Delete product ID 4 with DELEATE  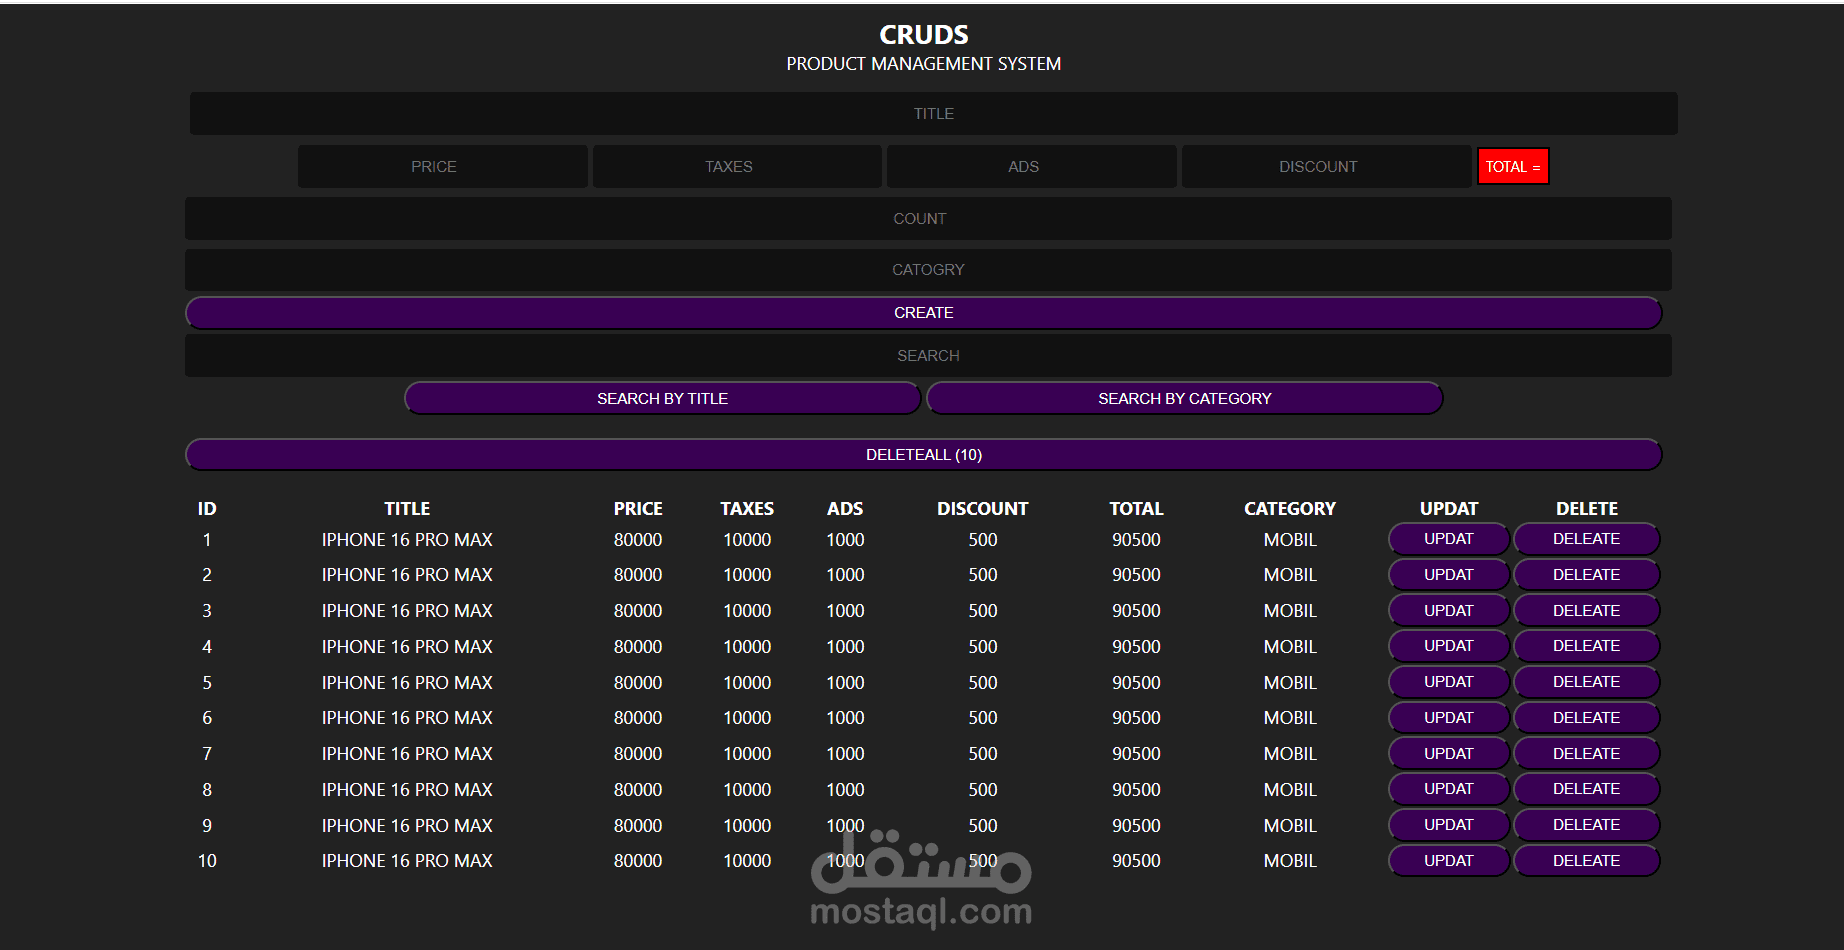1587,646
